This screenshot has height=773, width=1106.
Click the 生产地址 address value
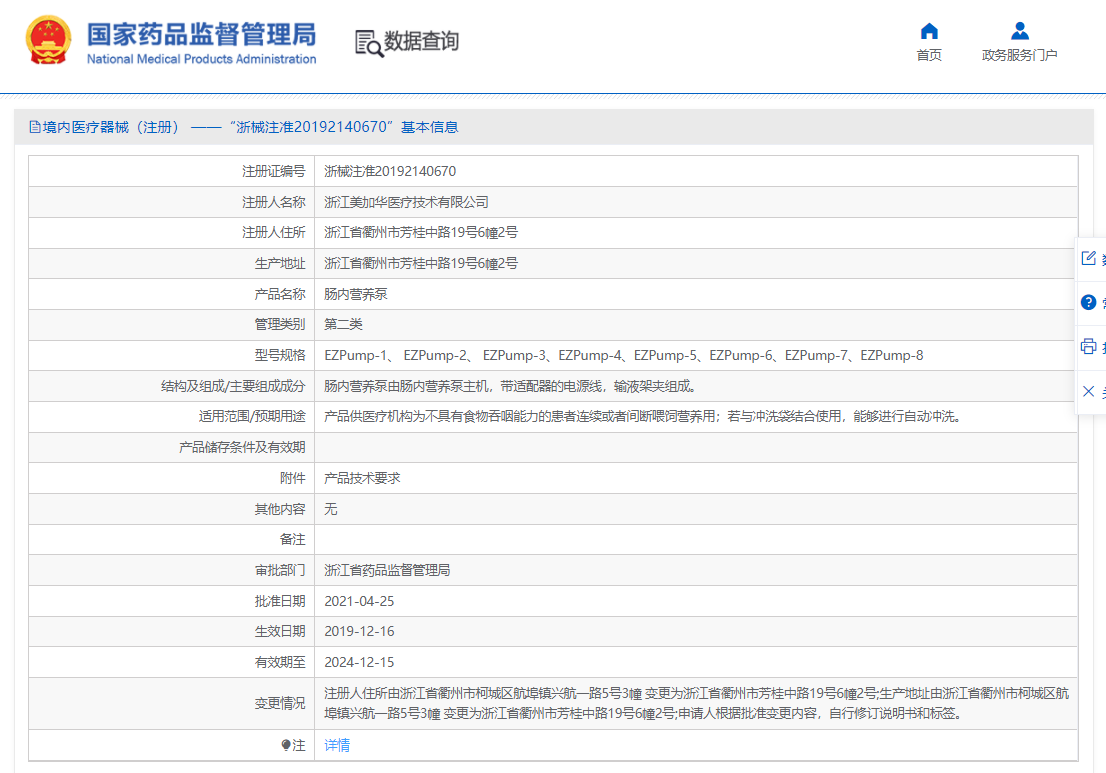(x=420, y=264)
